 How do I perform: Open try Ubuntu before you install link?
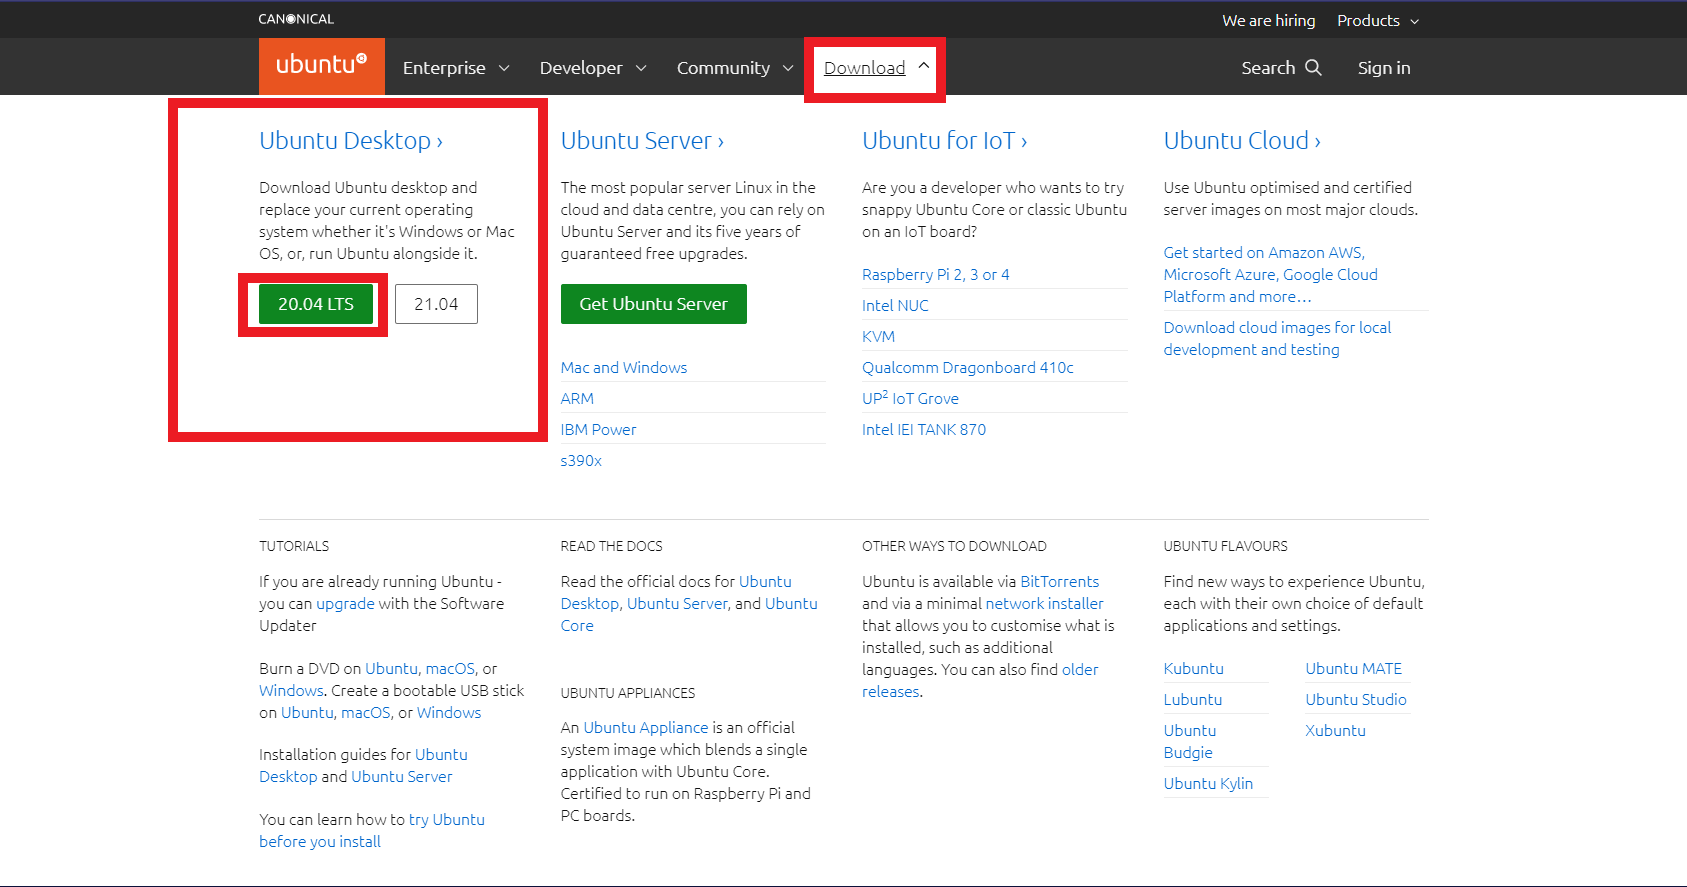[372, 831]
